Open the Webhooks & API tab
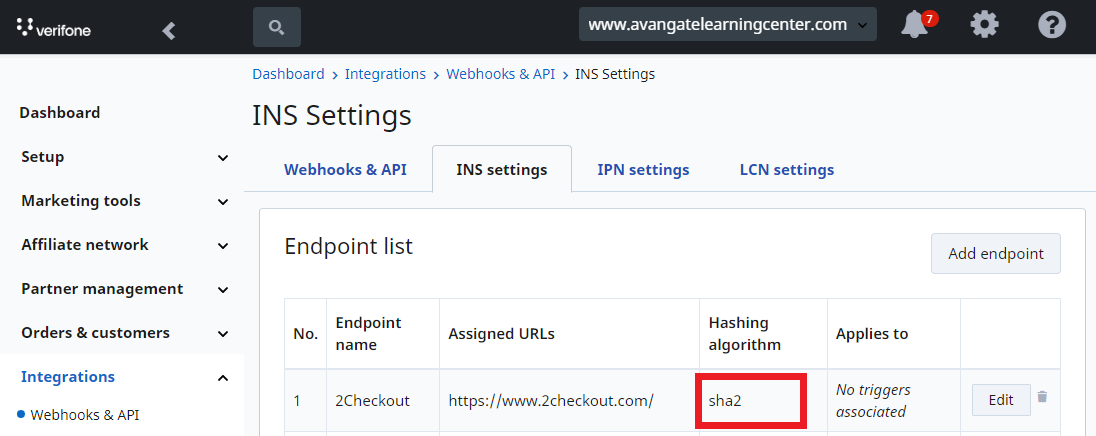The height and width of the screenshot is (436, 1096). (345, 170)
